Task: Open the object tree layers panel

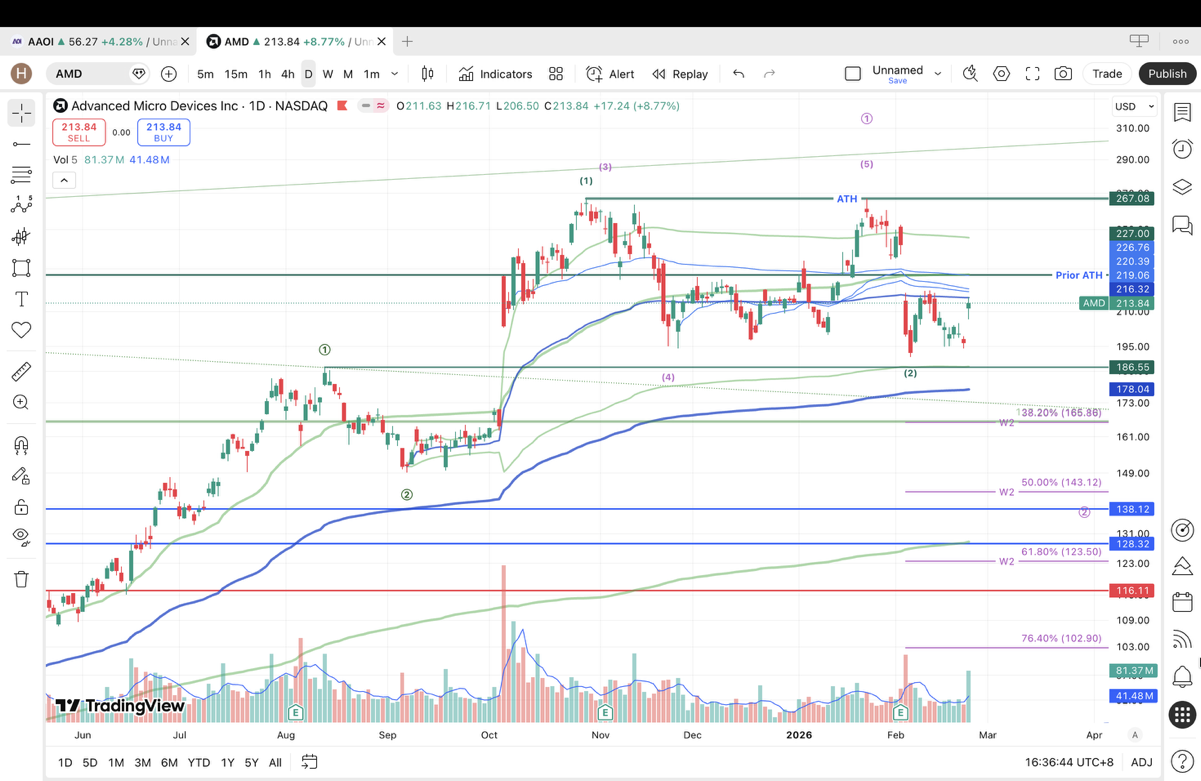Action: pyautogui.click(x=1182, y=187)
